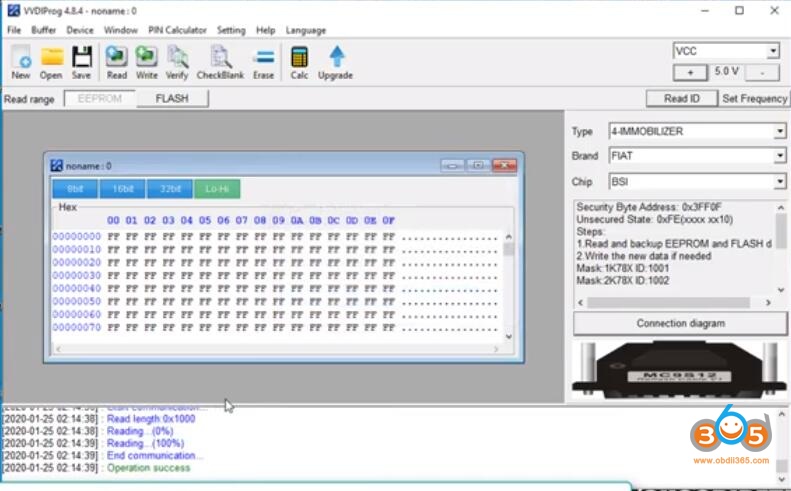
Task: Click log line End communication
Action: pos(155,456)
